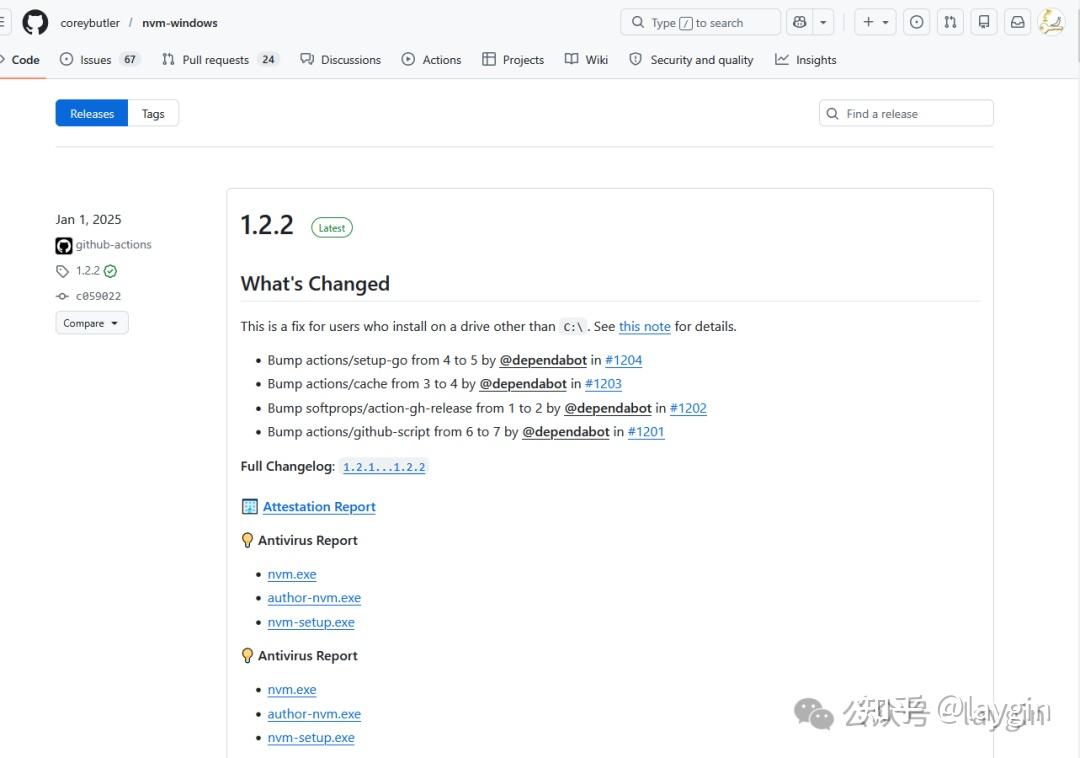Open author-nvm.exe in second Antivirus Report
This screenshot has width=1080, height=758.
point(313,714)
